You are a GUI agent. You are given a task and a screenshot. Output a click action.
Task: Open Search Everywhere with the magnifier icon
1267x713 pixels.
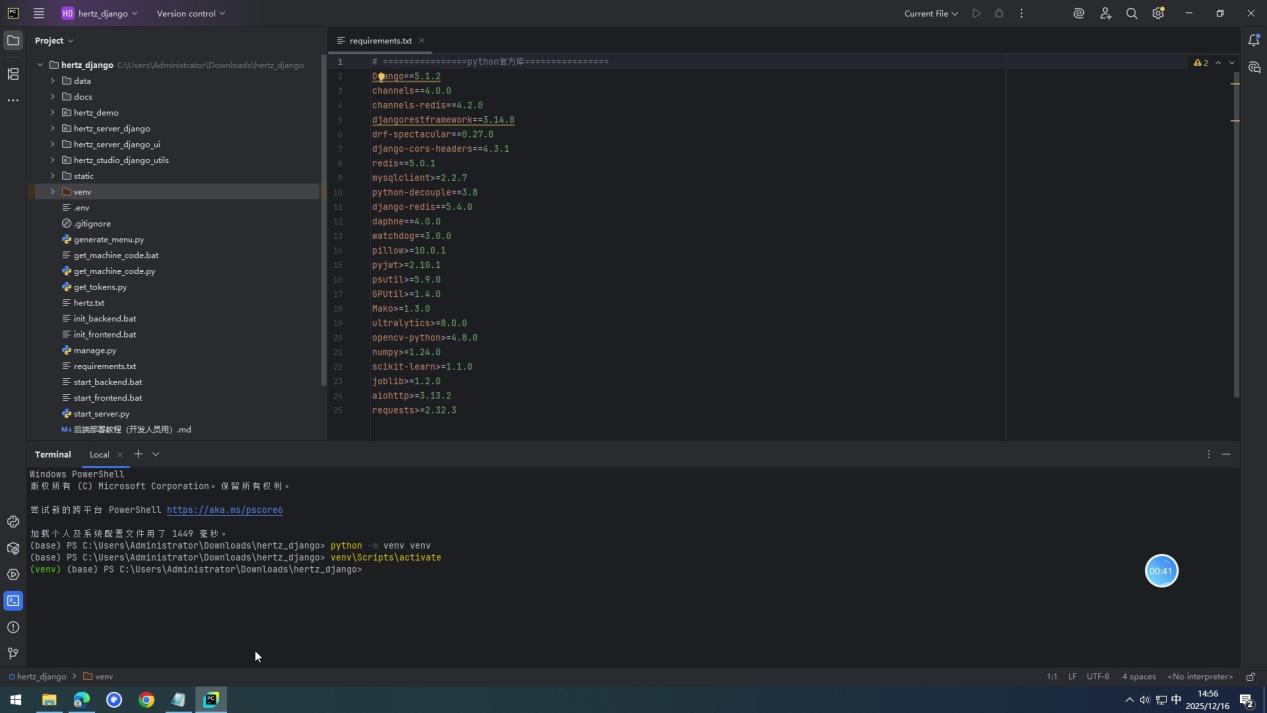point(1131,13)
